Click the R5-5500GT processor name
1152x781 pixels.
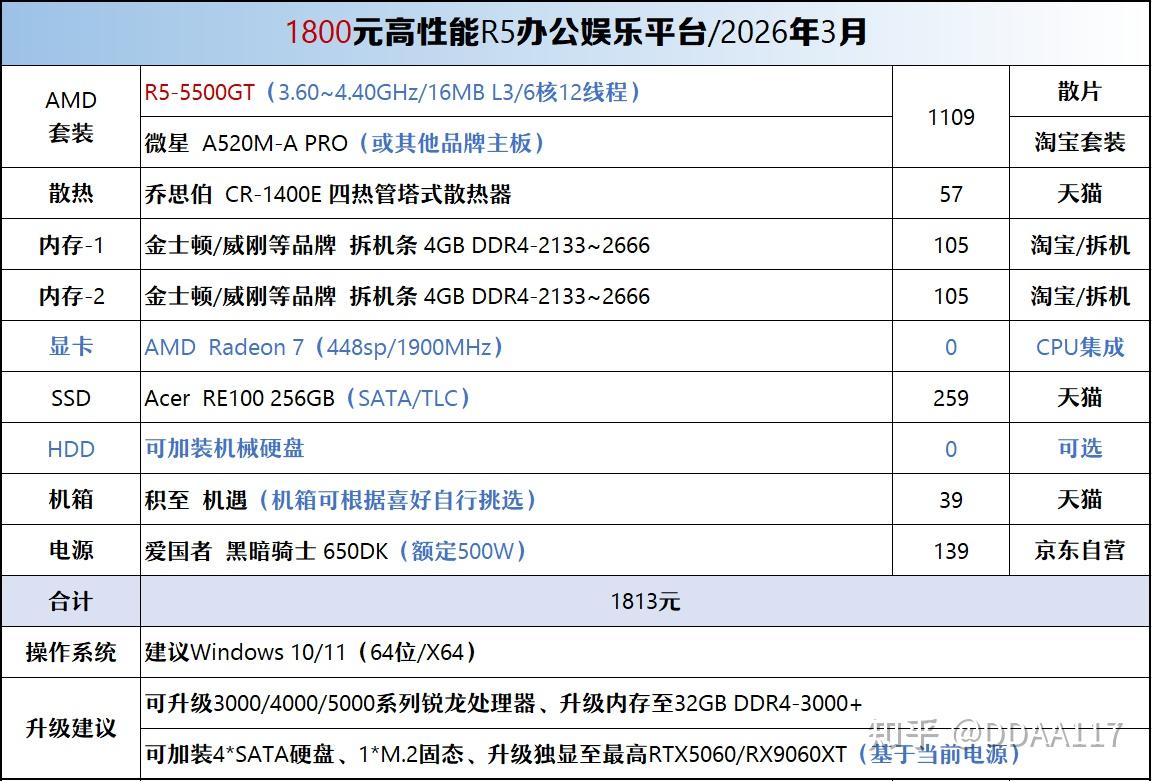pos(199,92)
